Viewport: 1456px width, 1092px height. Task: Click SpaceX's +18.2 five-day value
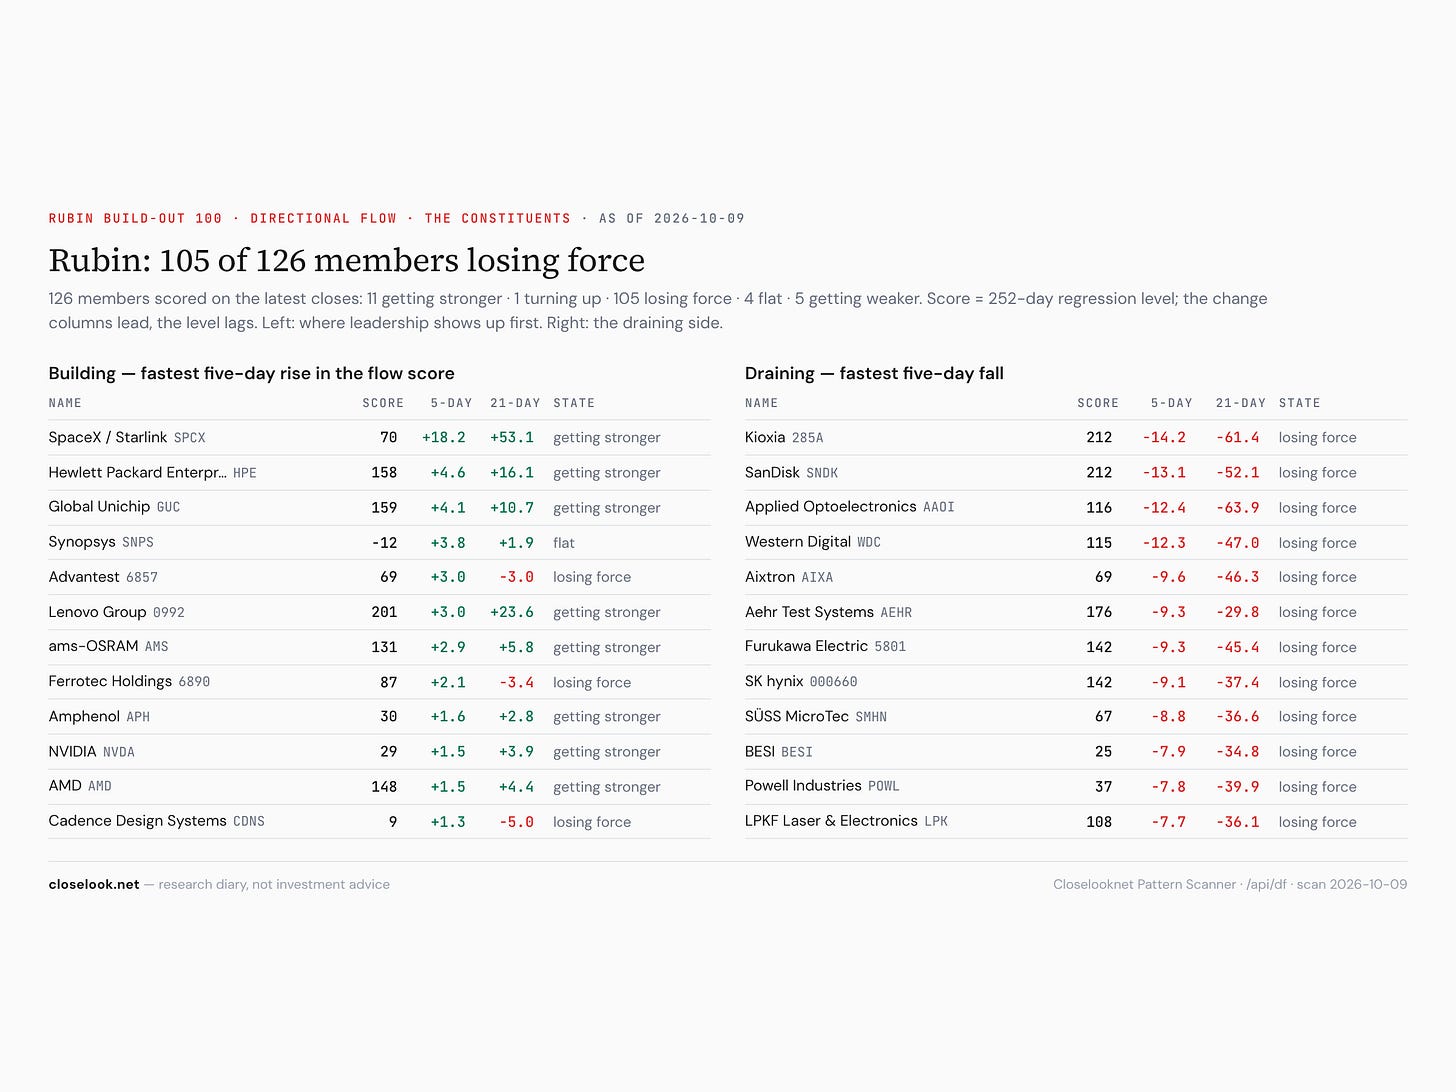click(x=444, y=438)
